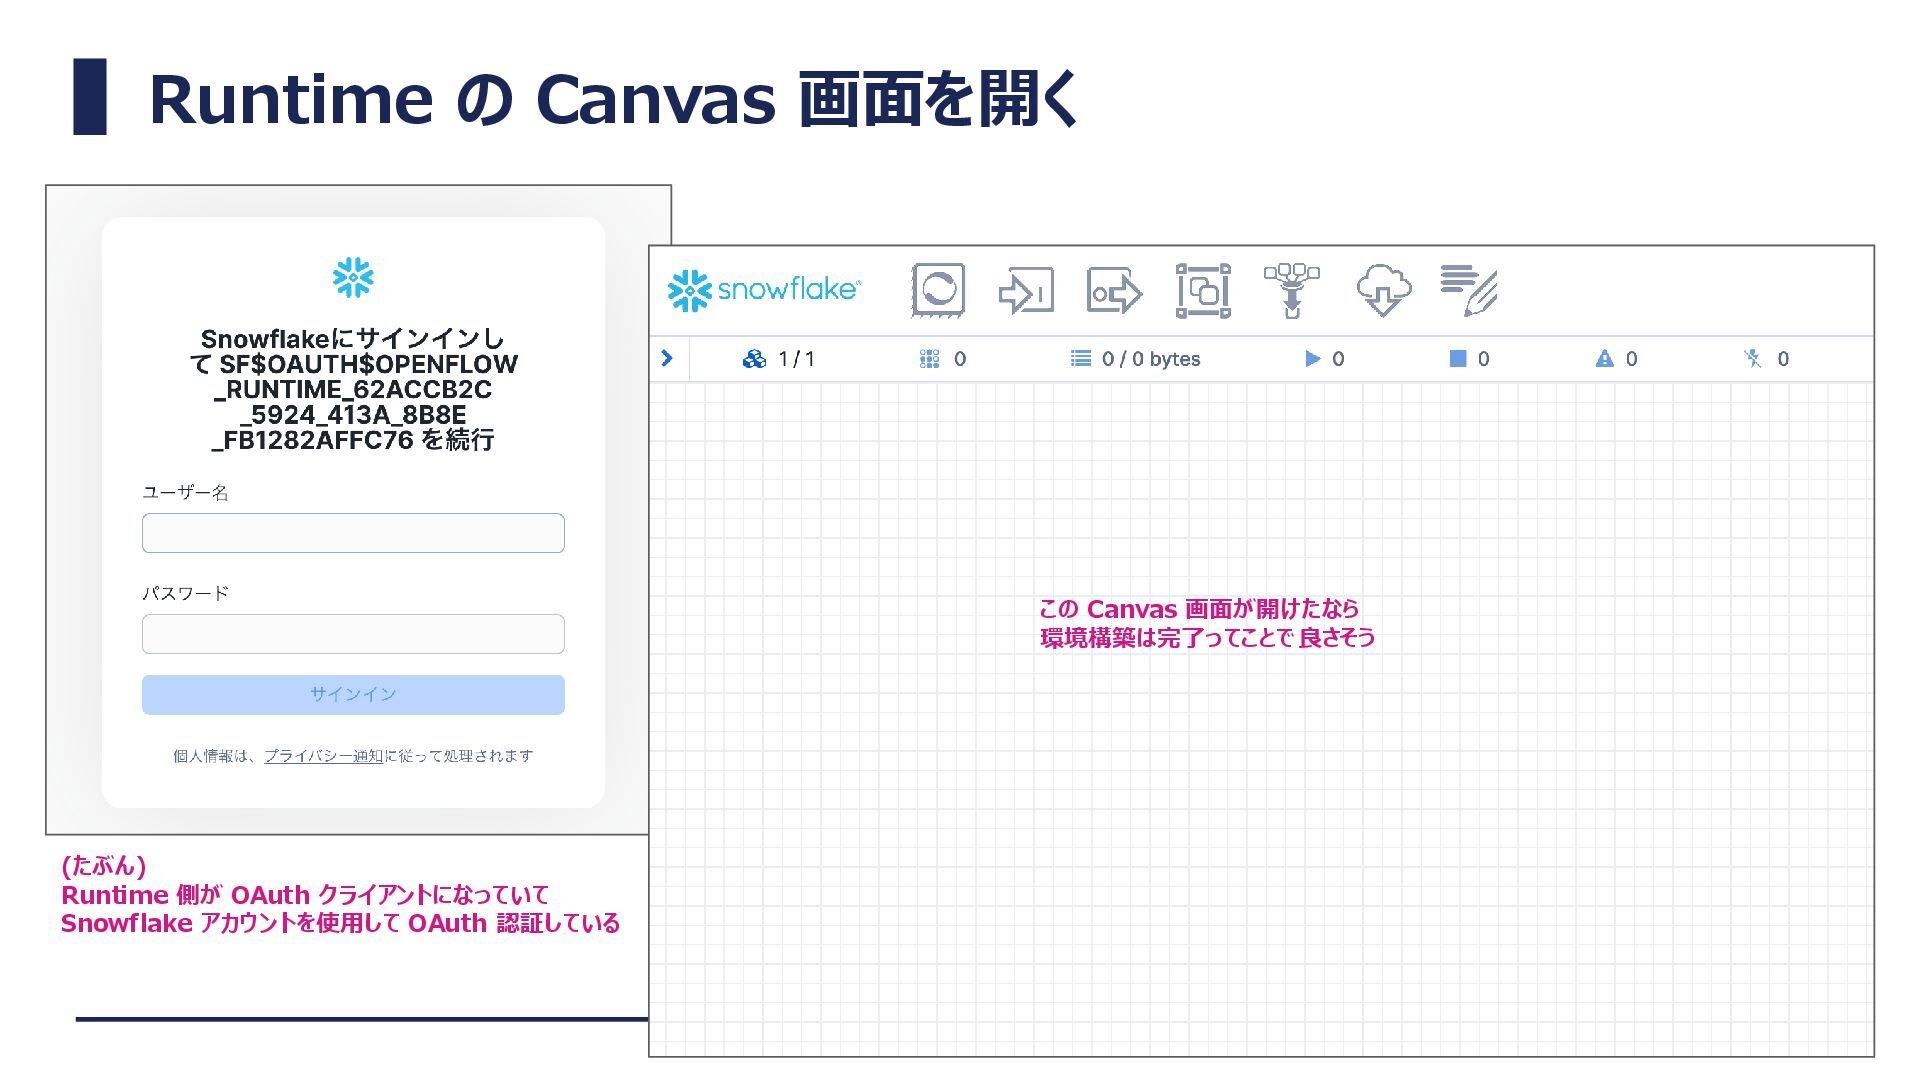Select the Output Port icon
The height and width of the screenshot is (1080, 1920).
1114,292
